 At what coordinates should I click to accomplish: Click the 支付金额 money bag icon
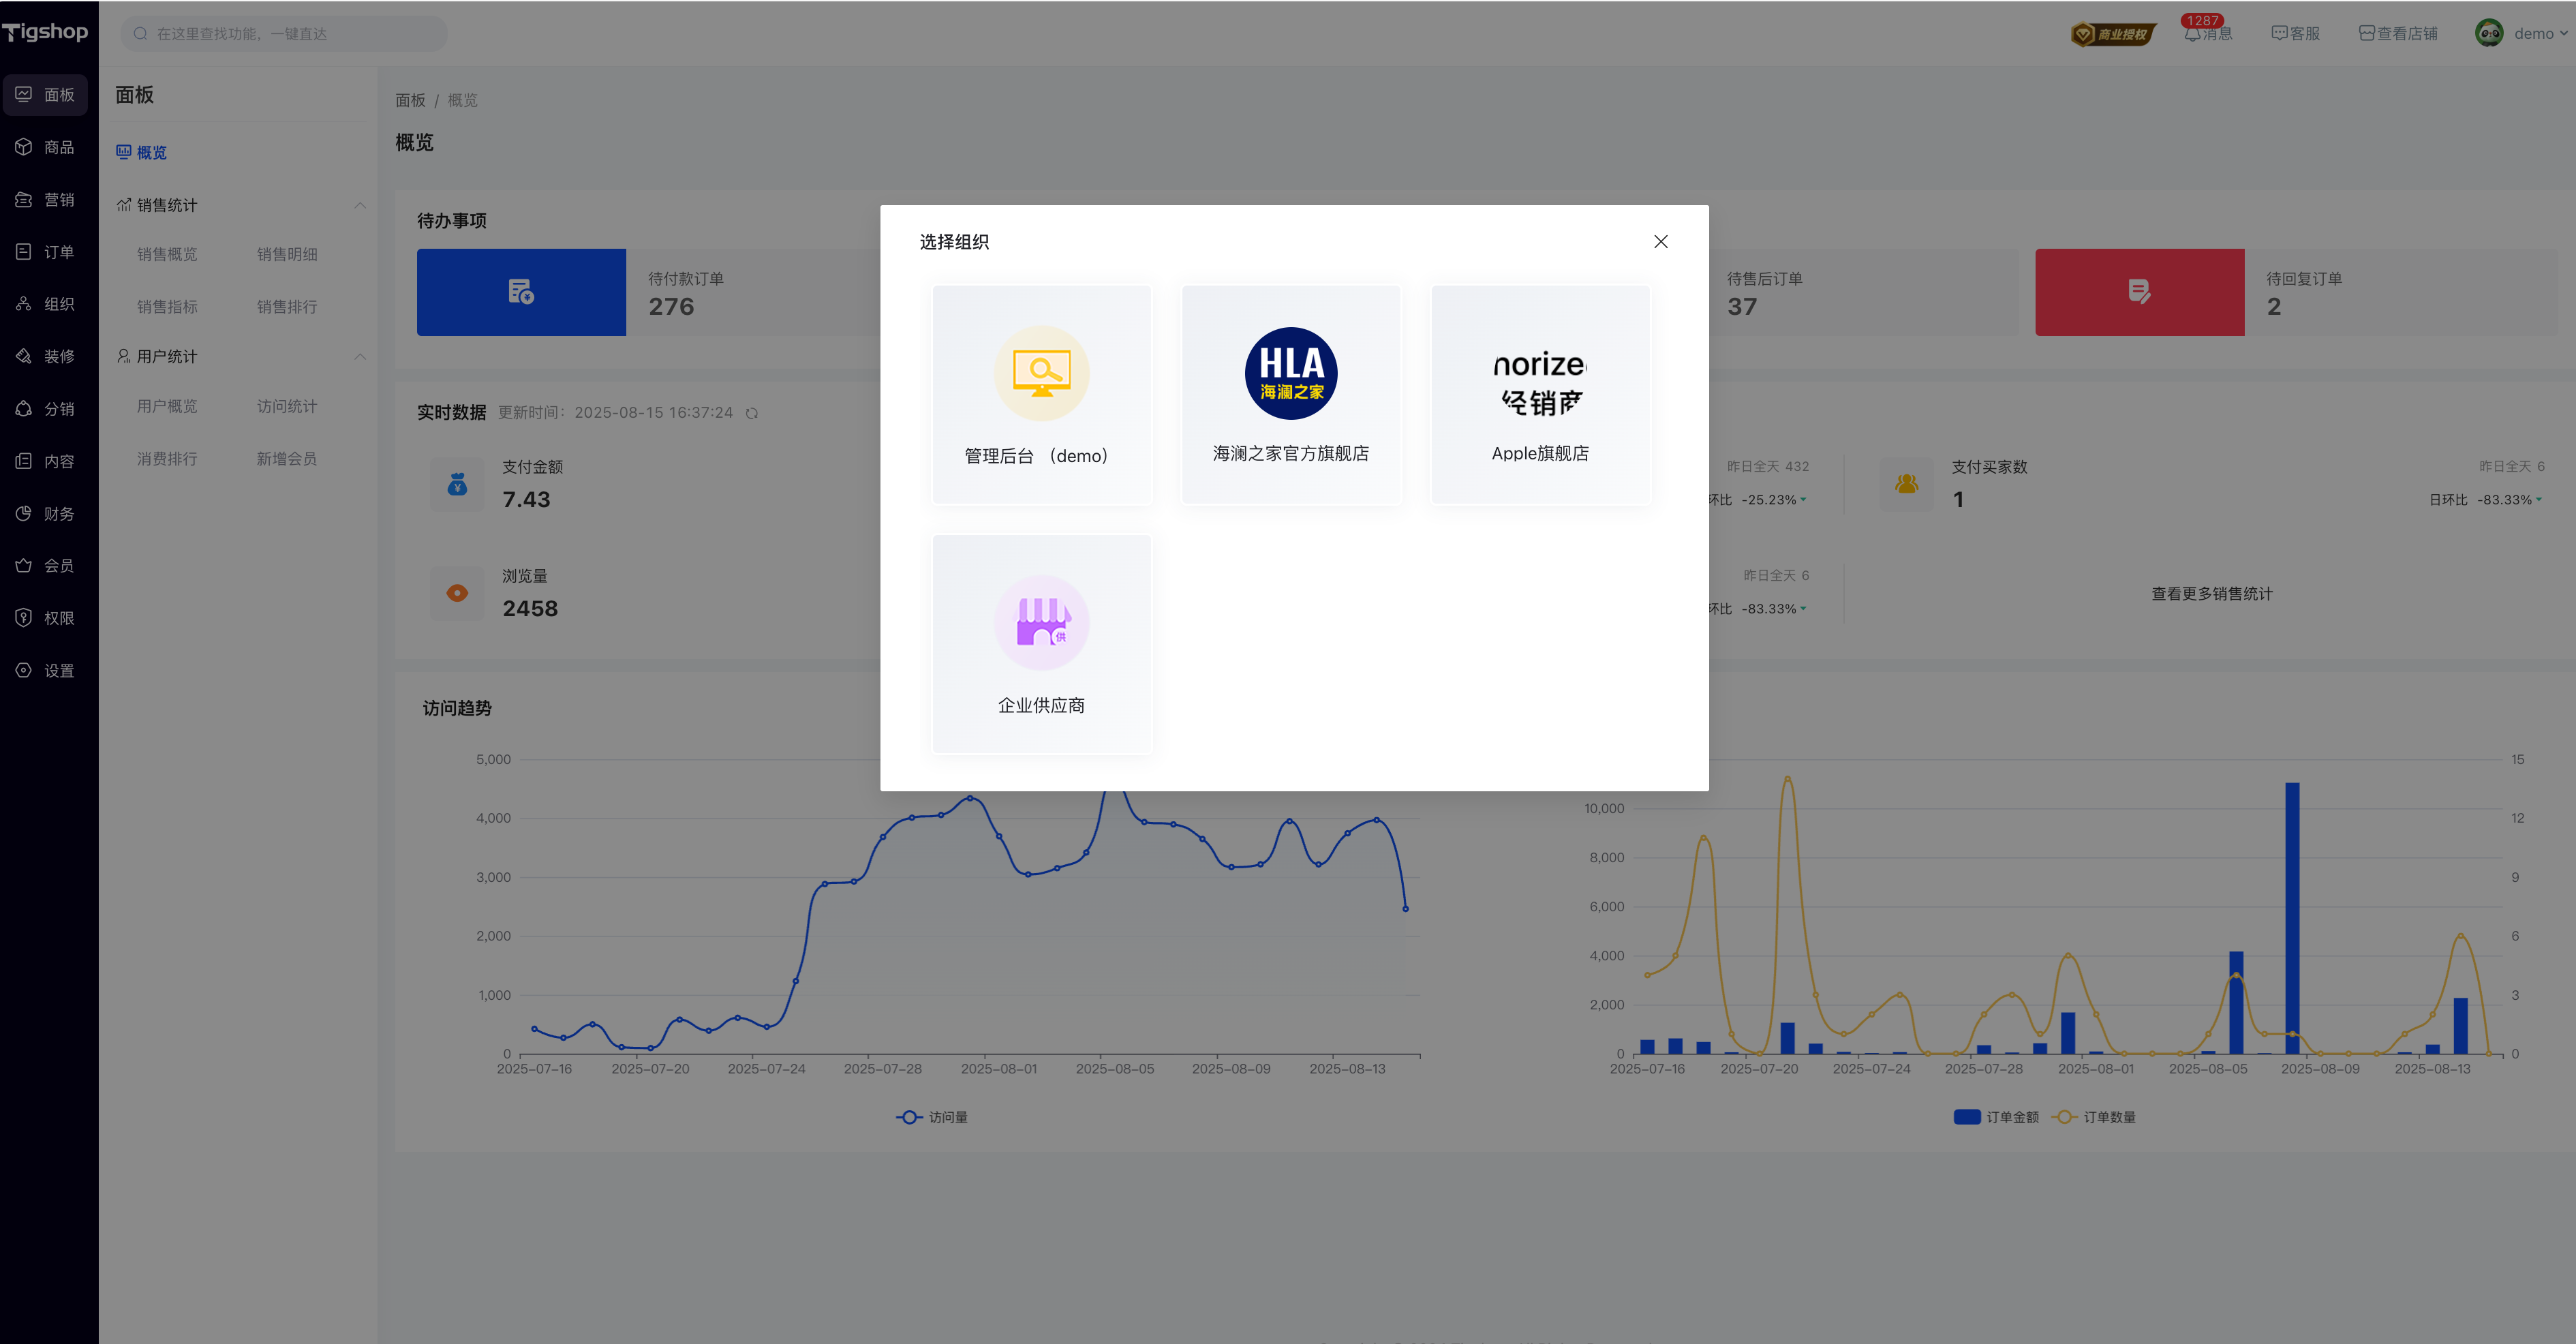click(x=457, y=484)
